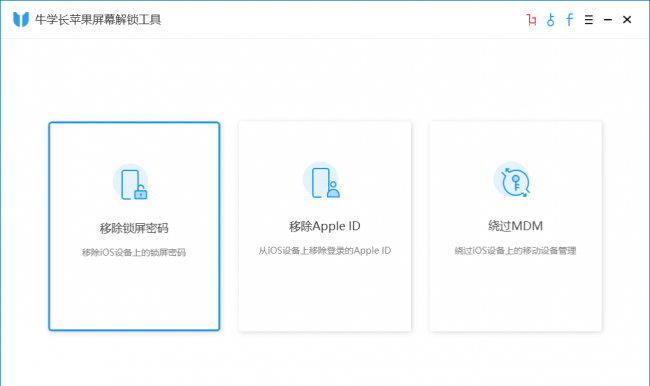Click the red shopping cart icon

point(531,19)
